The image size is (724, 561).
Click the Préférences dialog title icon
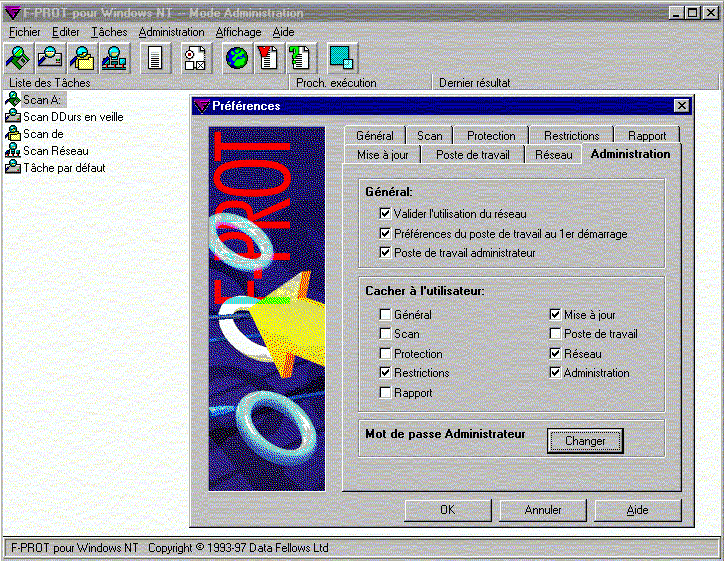click(x=202, y=106)
